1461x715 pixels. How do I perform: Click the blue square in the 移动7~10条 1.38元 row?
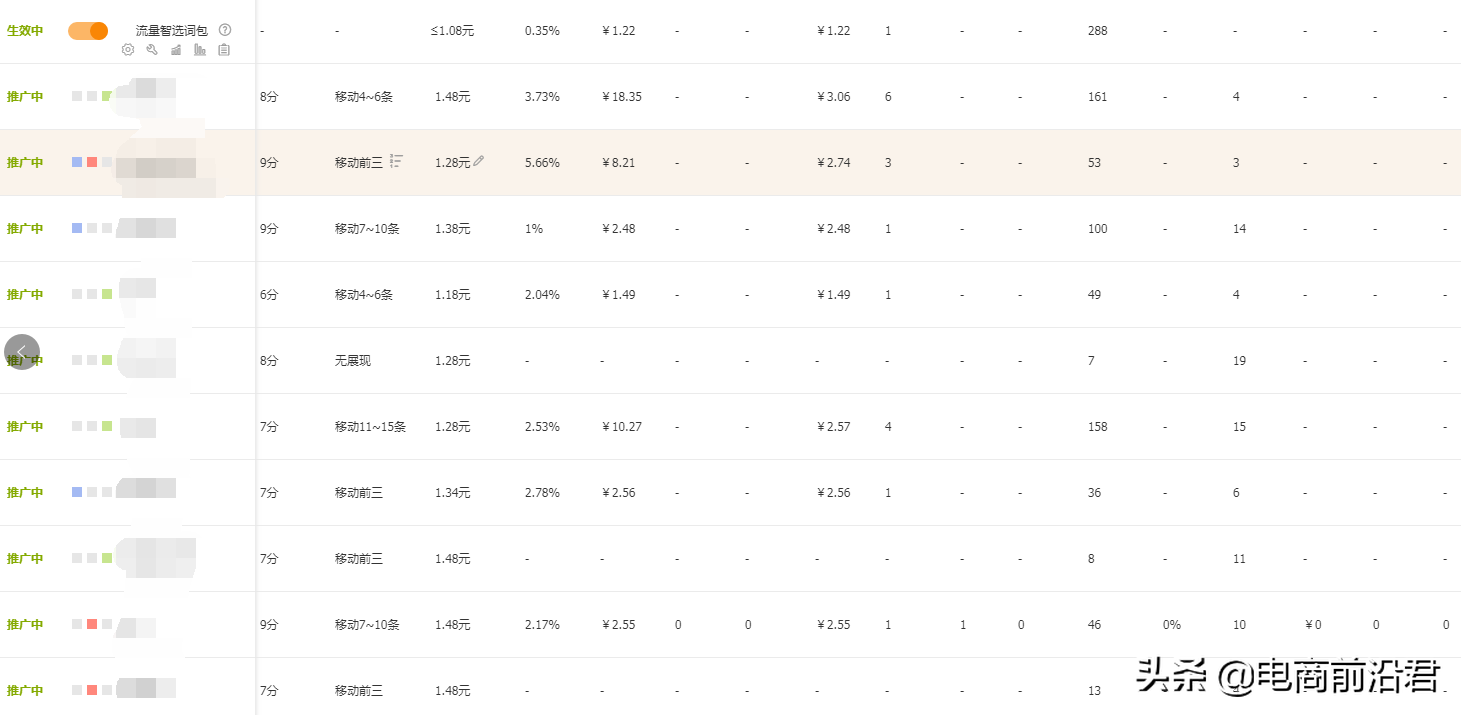(x=77, y=228)
